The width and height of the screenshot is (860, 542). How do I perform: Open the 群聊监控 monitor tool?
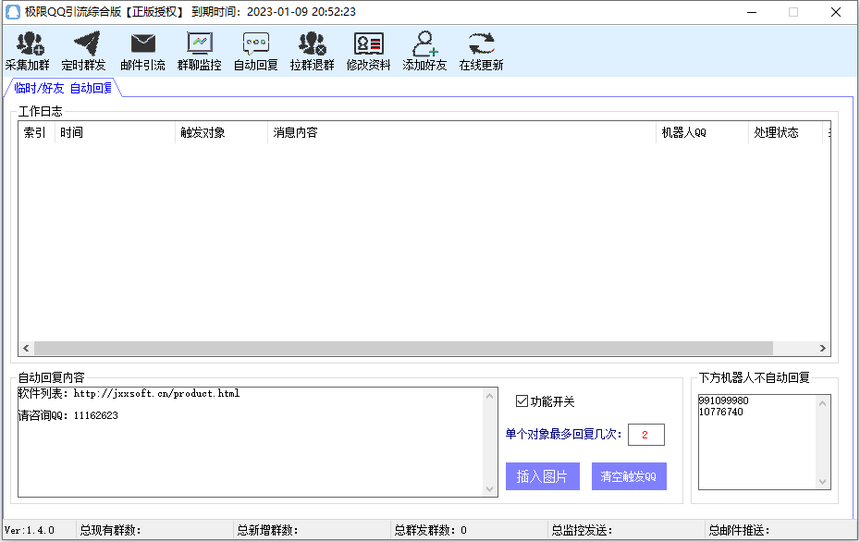coord(199,51)
